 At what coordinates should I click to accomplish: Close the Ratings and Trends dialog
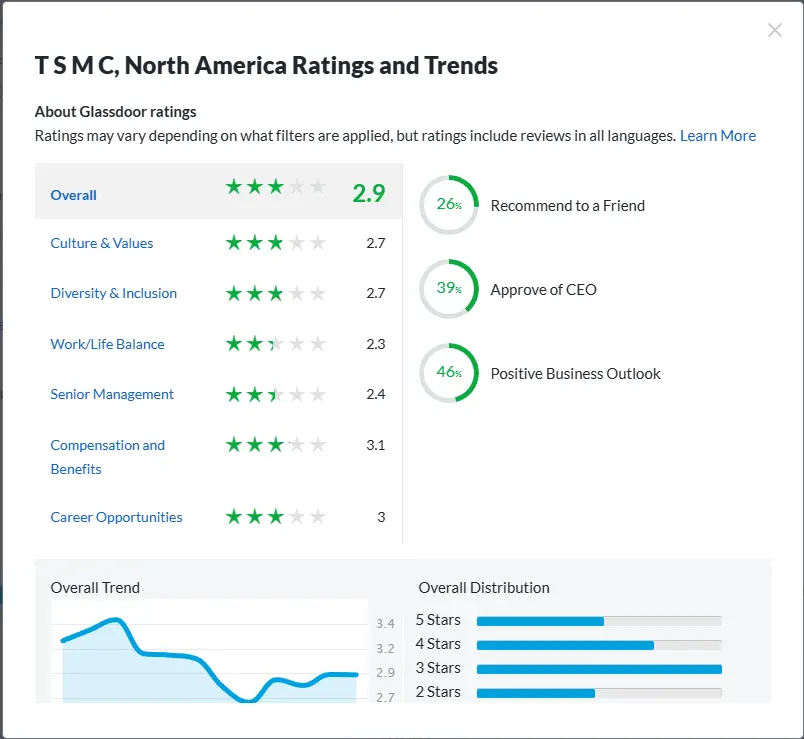[774, 30]
